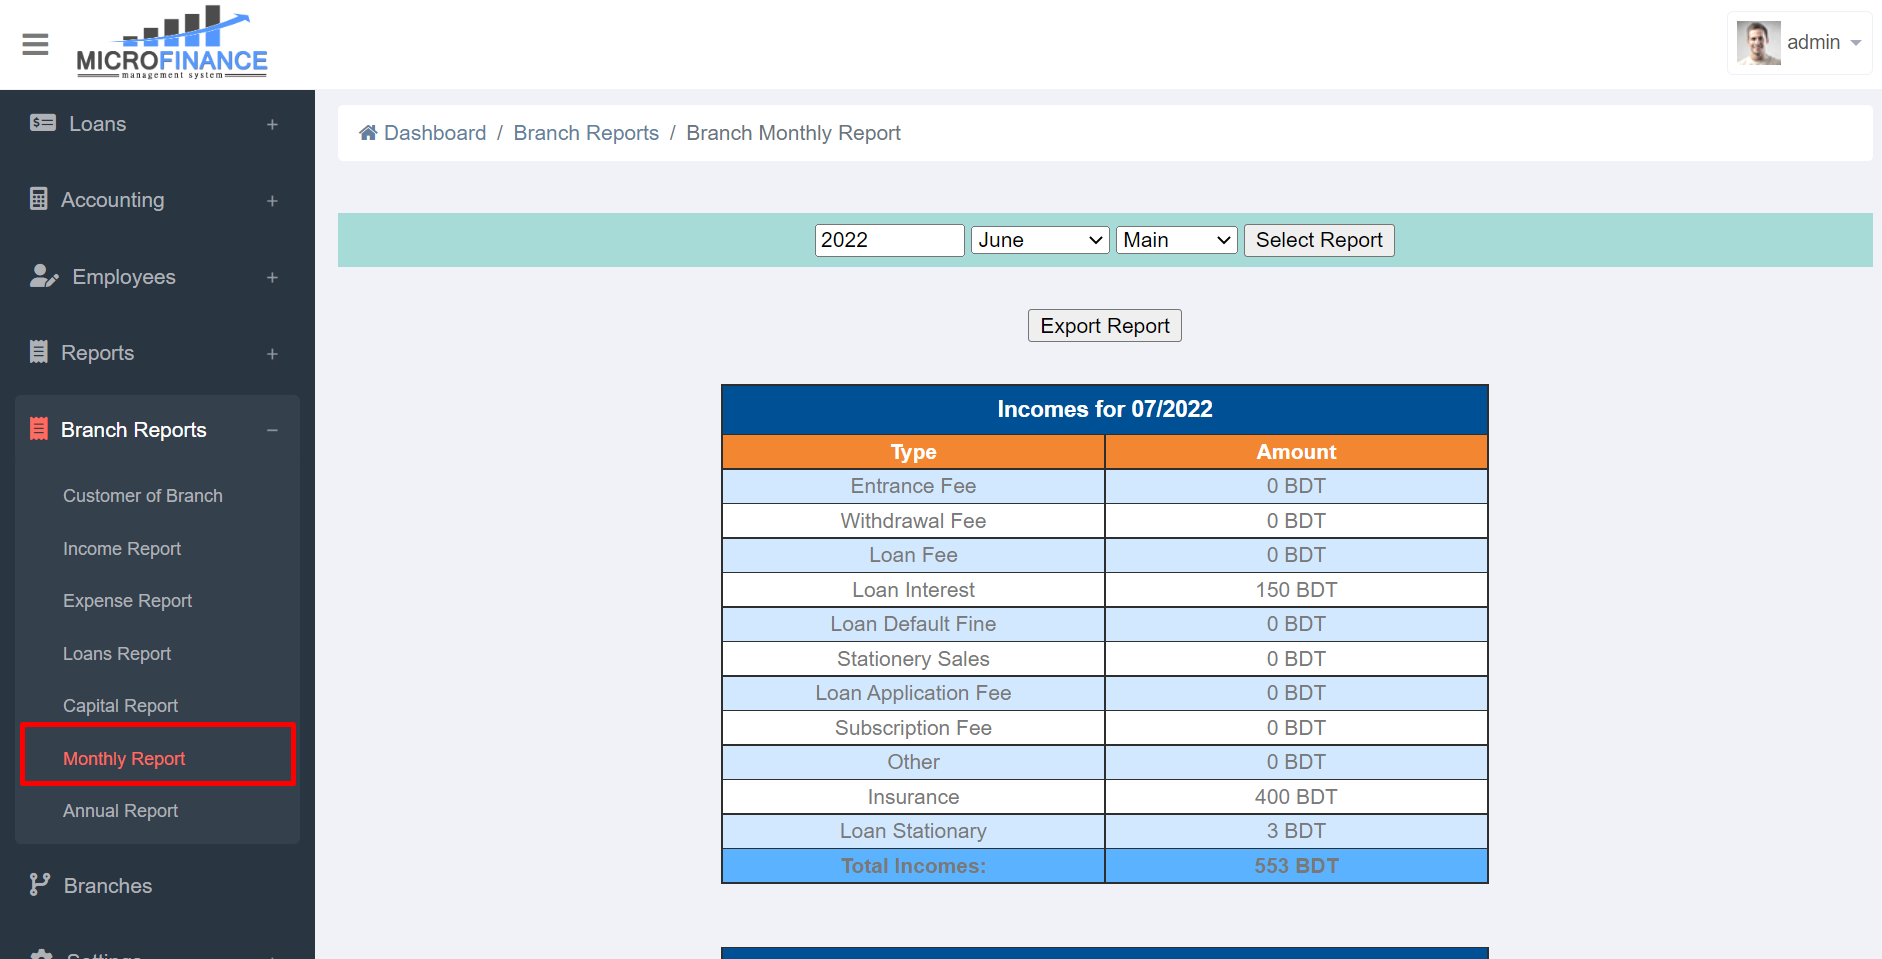Image resolution: width=1882 pixels, height=959 pixels.
Task: Select the Entrance Fee row label
Action: [x=913, y=486]
